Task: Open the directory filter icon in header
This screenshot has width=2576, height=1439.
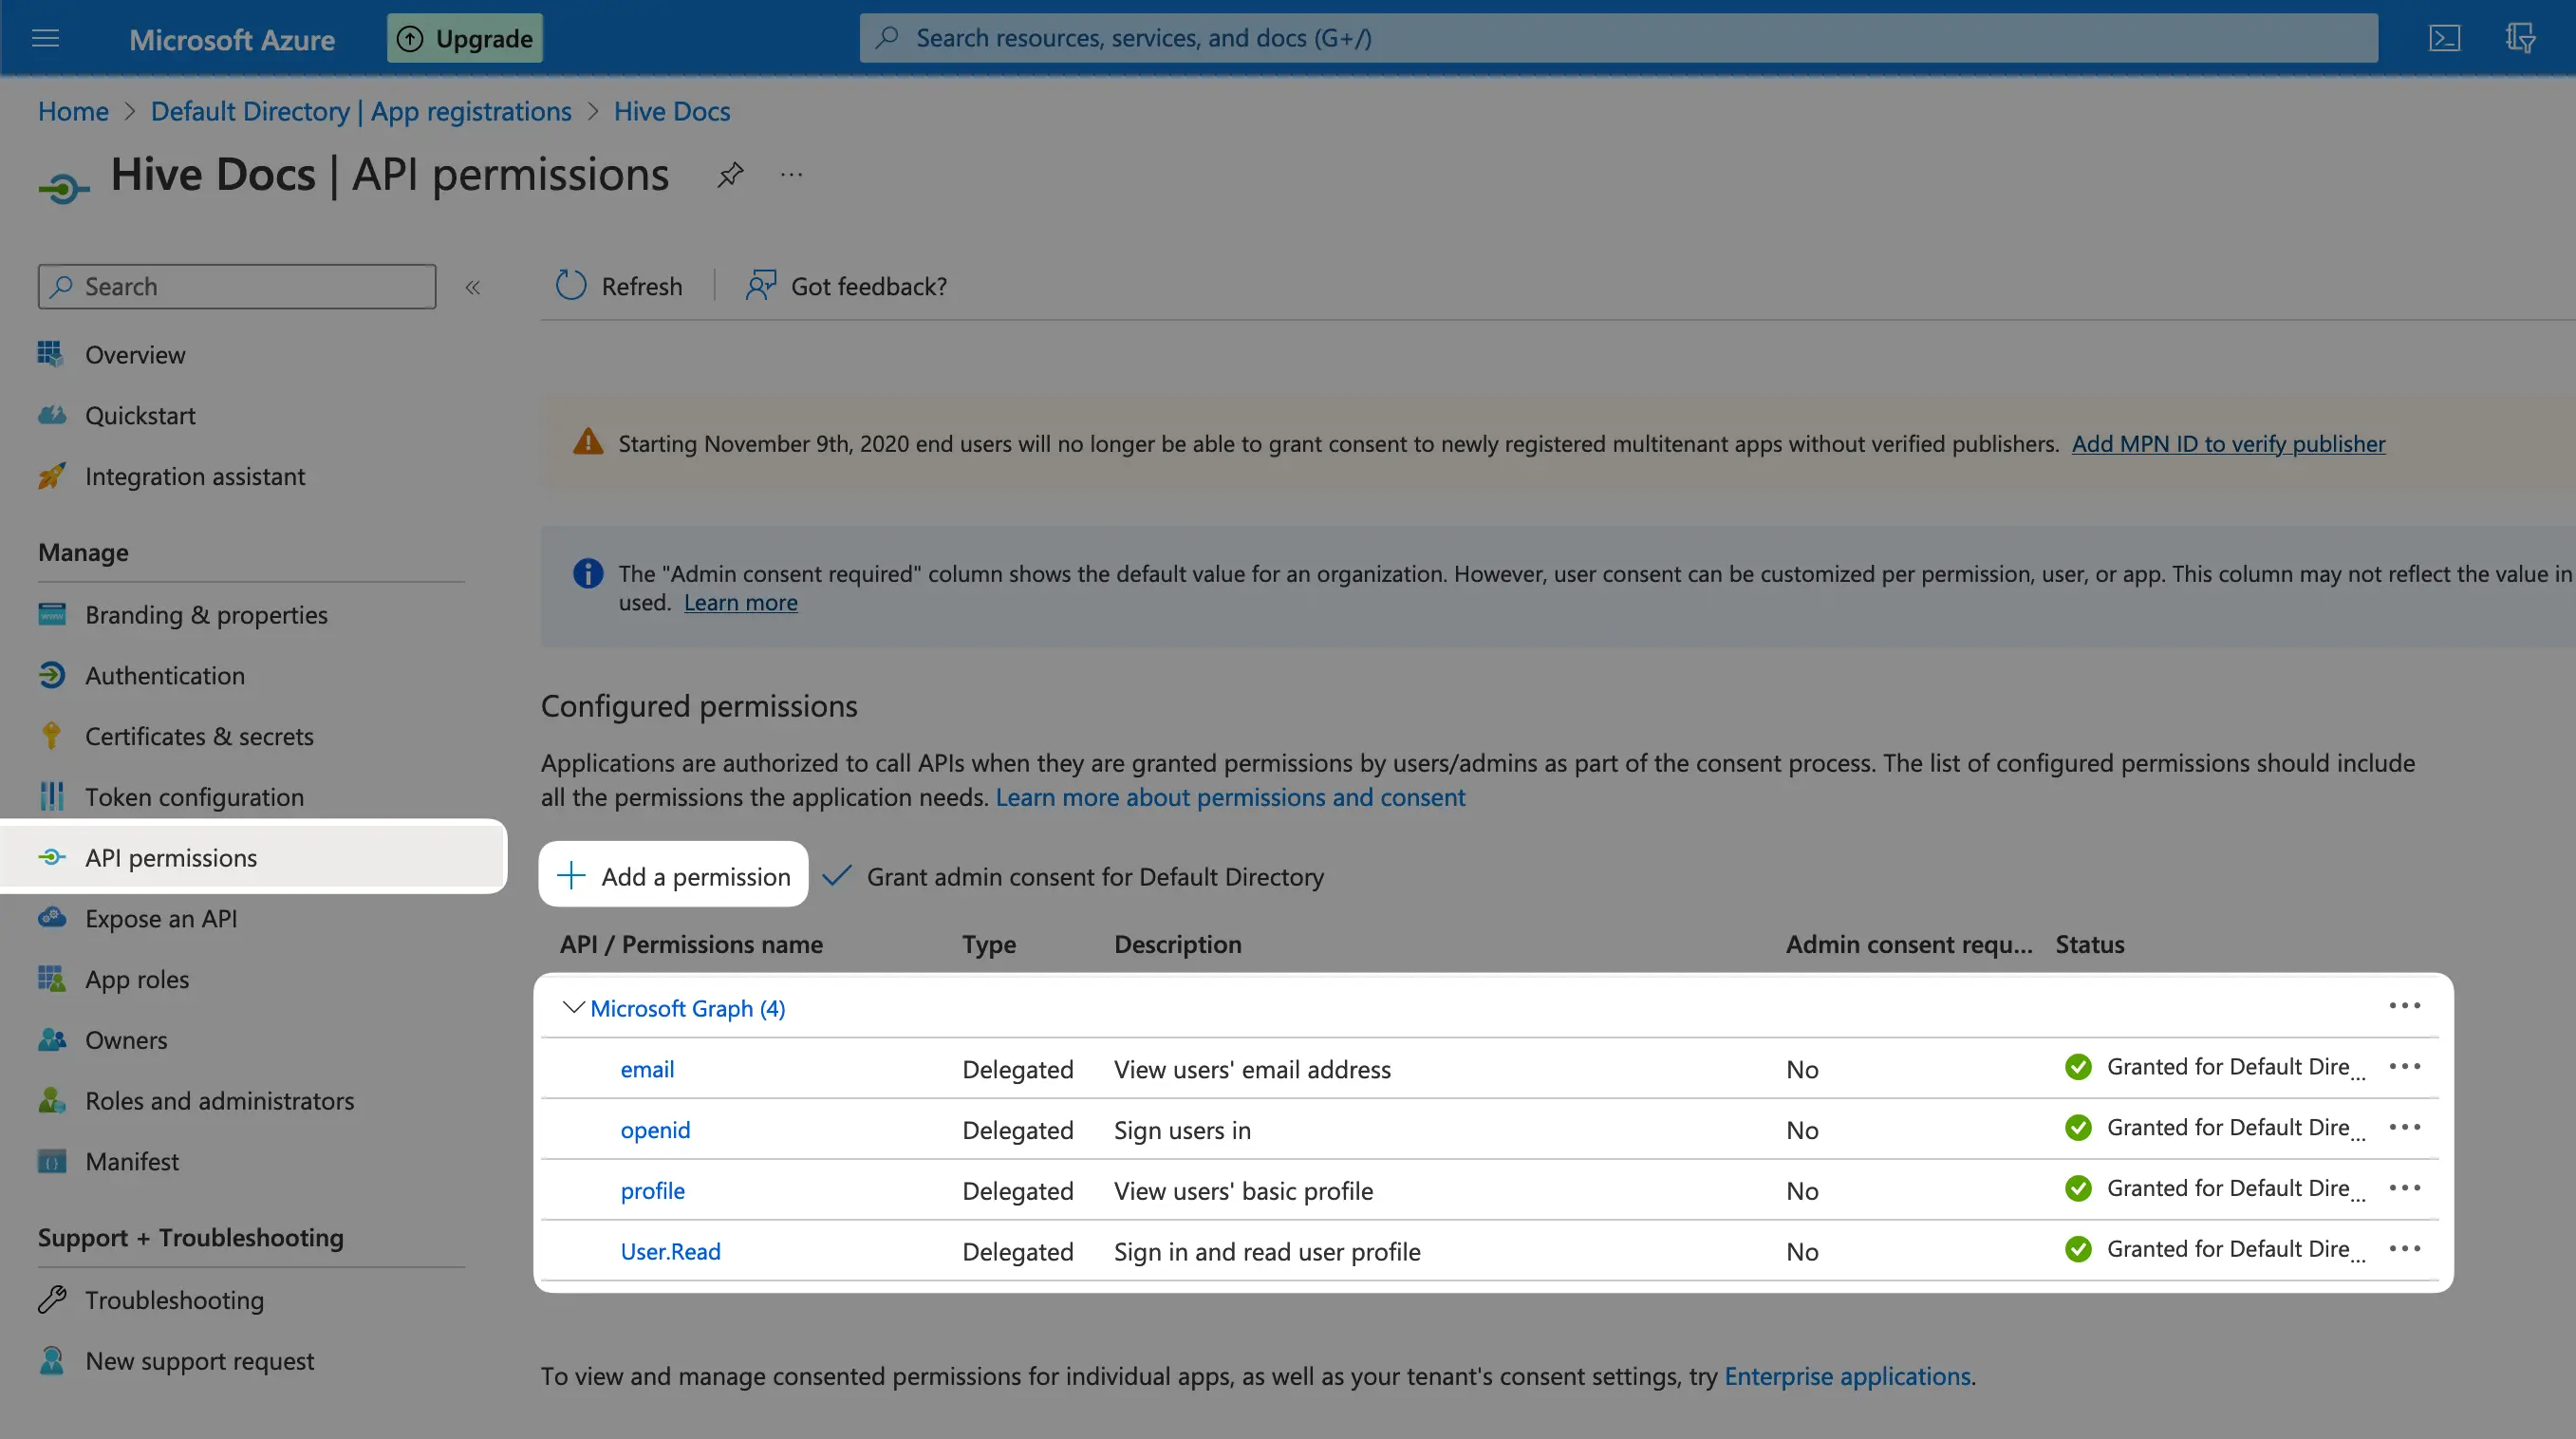Action: click(x=2520, y=38)
